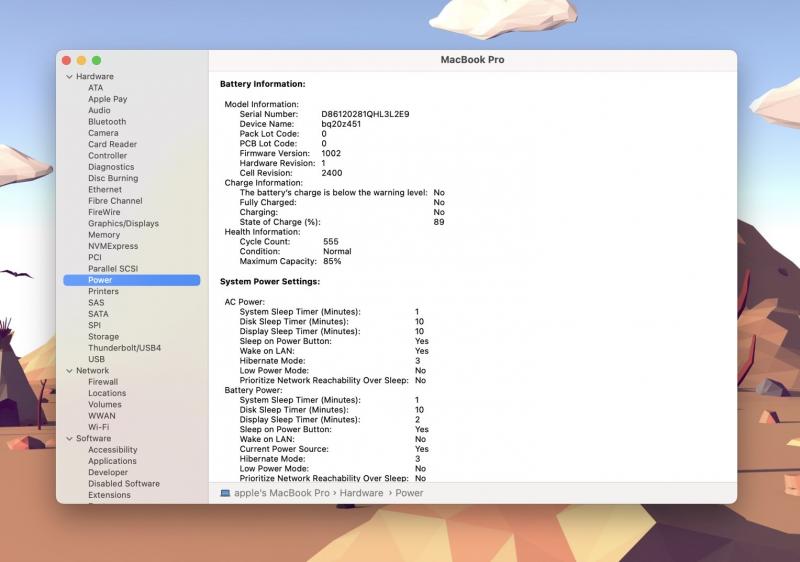Image resolution: width=800 pixels, height=562 pixels.
Task: Click the laptop icon in path bar
Action: click(225, 493)
